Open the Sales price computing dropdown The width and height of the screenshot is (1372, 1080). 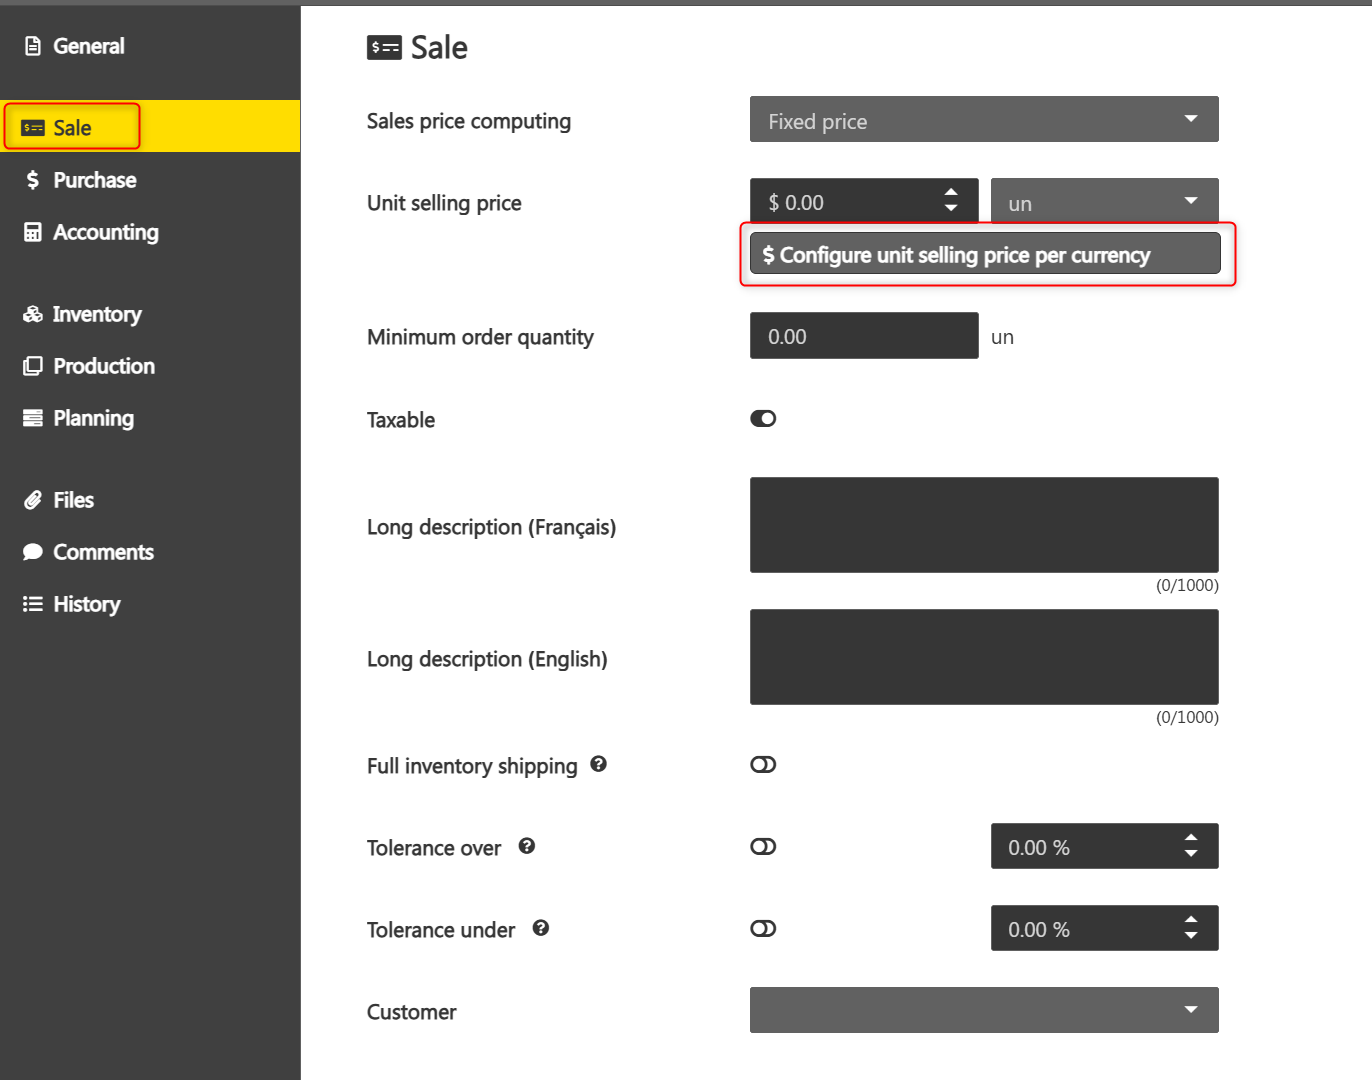(x=984, y=120)
